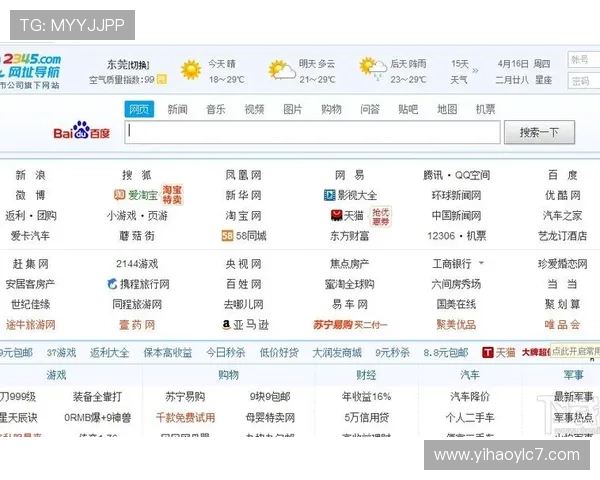The width and height of the screenshot is (600, 480).
Task: Click 大润发商城 in the promo bar
Action: coord(337,353)
